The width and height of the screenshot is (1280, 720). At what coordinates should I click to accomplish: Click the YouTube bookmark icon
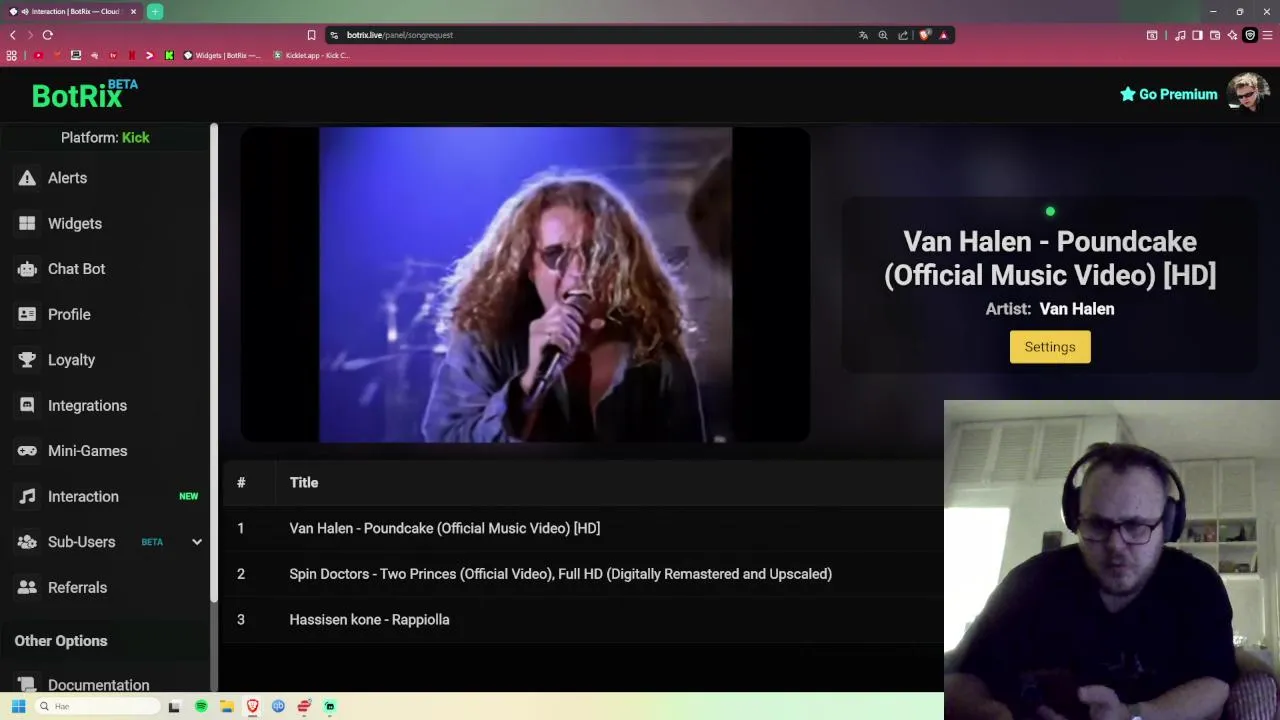pyautogui.click(x=38, y=55)
